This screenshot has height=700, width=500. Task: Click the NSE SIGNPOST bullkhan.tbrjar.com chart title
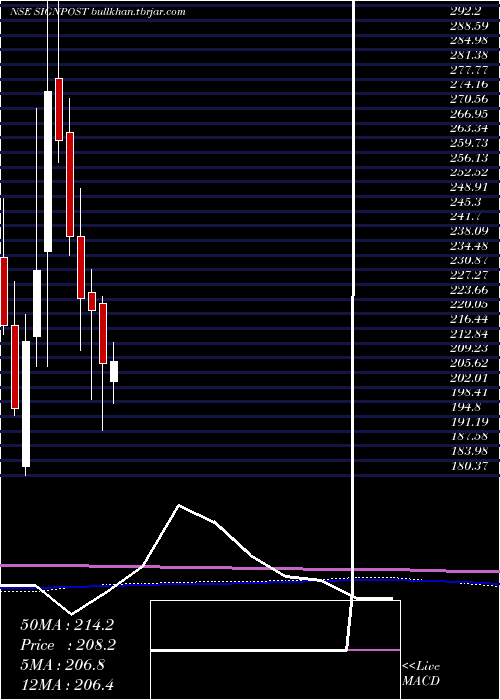point(98,12)
